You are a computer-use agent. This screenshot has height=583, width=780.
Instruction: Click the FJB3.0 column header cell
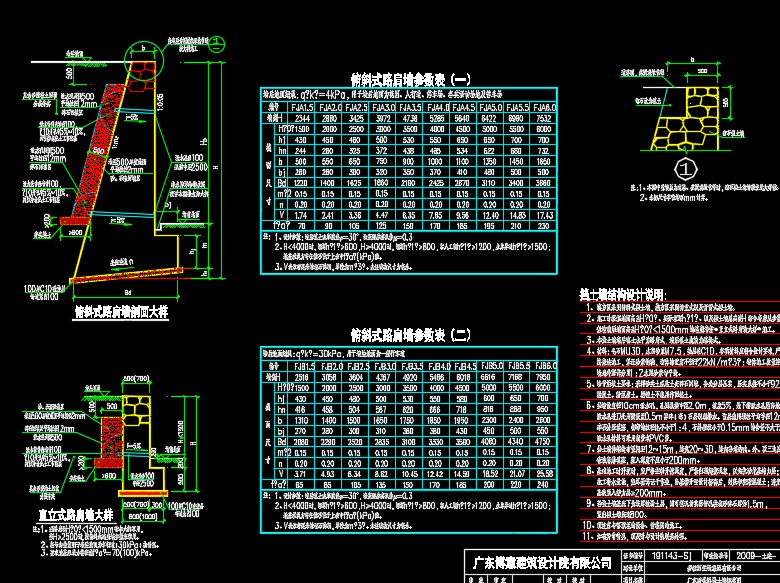(x=383, y=367)
